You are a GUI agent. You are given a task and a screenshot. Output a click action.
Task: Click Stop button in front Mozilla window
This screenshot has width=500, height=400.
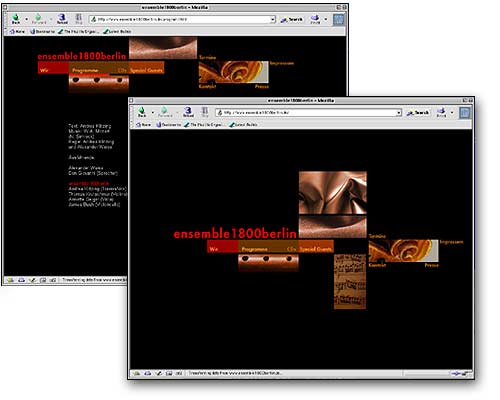(205, 112)
